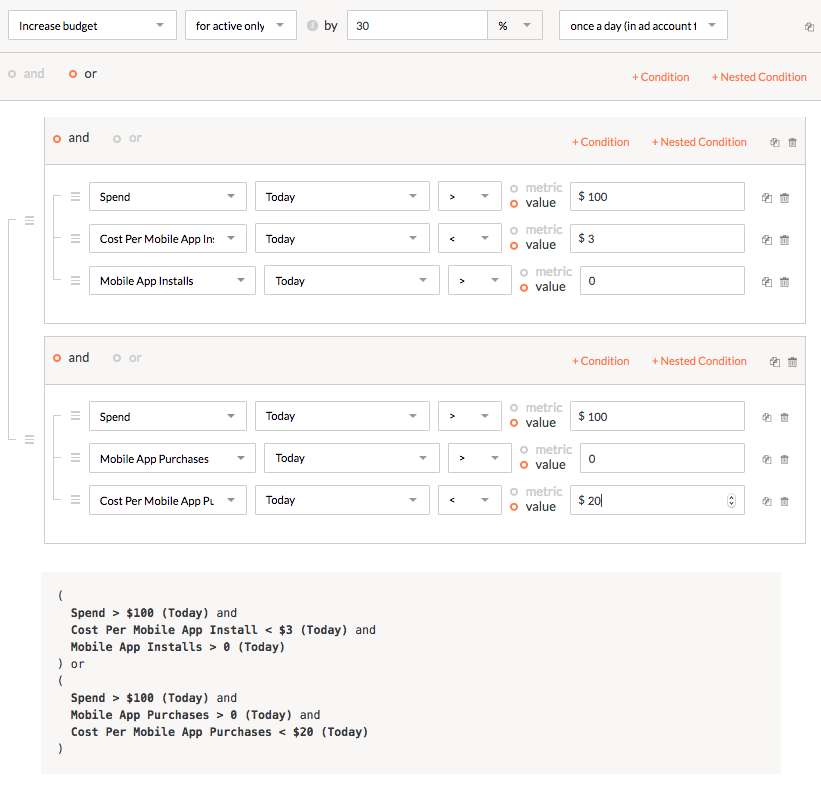Delete the Cost Per Mobile App Install condition

click(x=784, y=240)
